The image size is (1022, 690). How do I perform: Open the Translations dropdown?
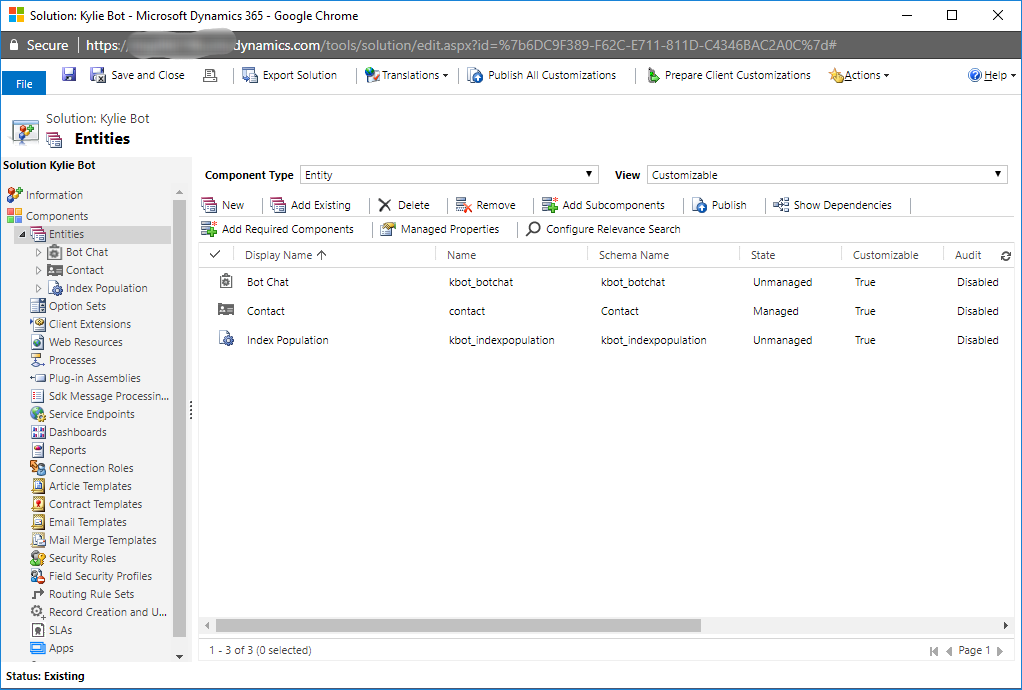point(407,76)
